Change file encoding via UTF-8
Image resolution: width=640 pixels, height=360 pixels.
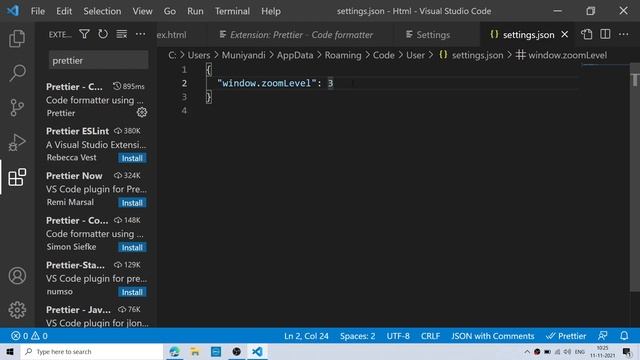coord(398,336)
